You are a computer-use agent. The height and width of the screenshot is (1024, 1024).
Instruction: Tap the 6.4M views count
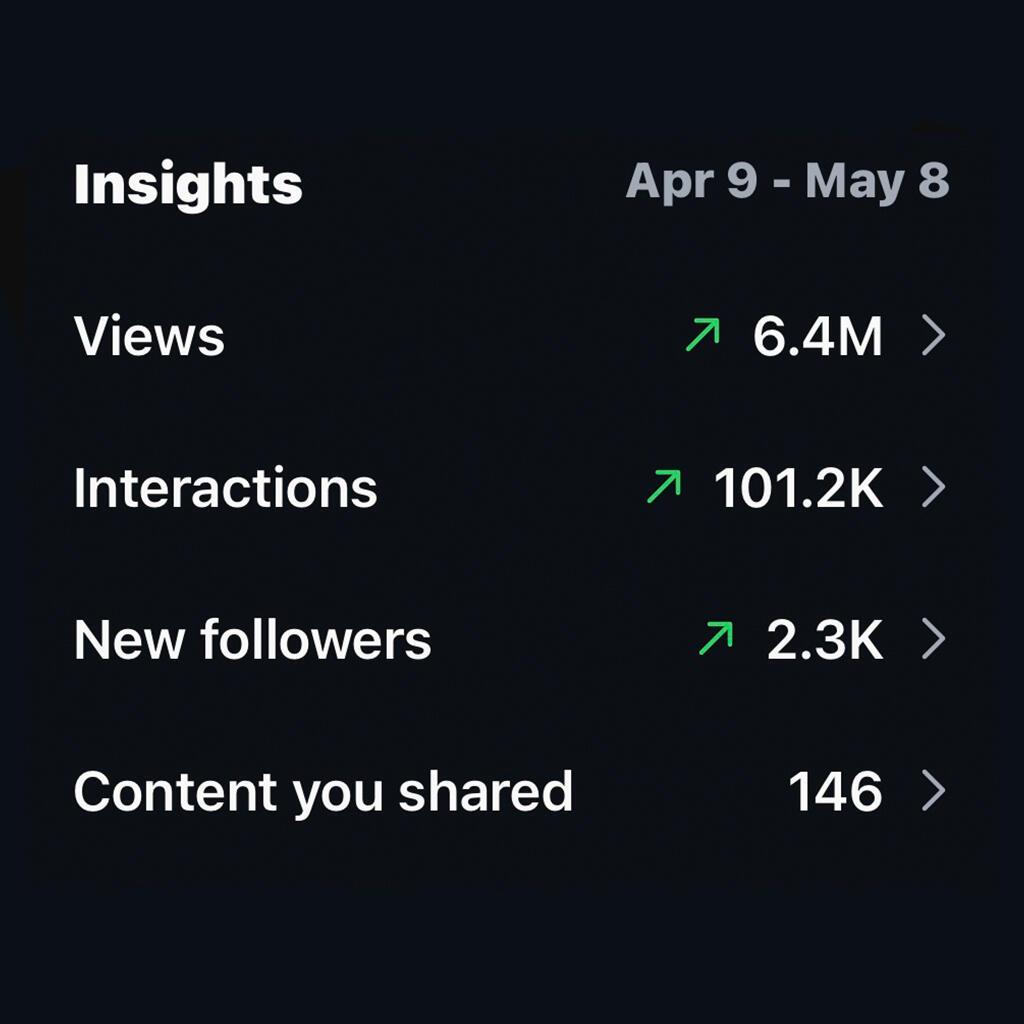point(818,336)
